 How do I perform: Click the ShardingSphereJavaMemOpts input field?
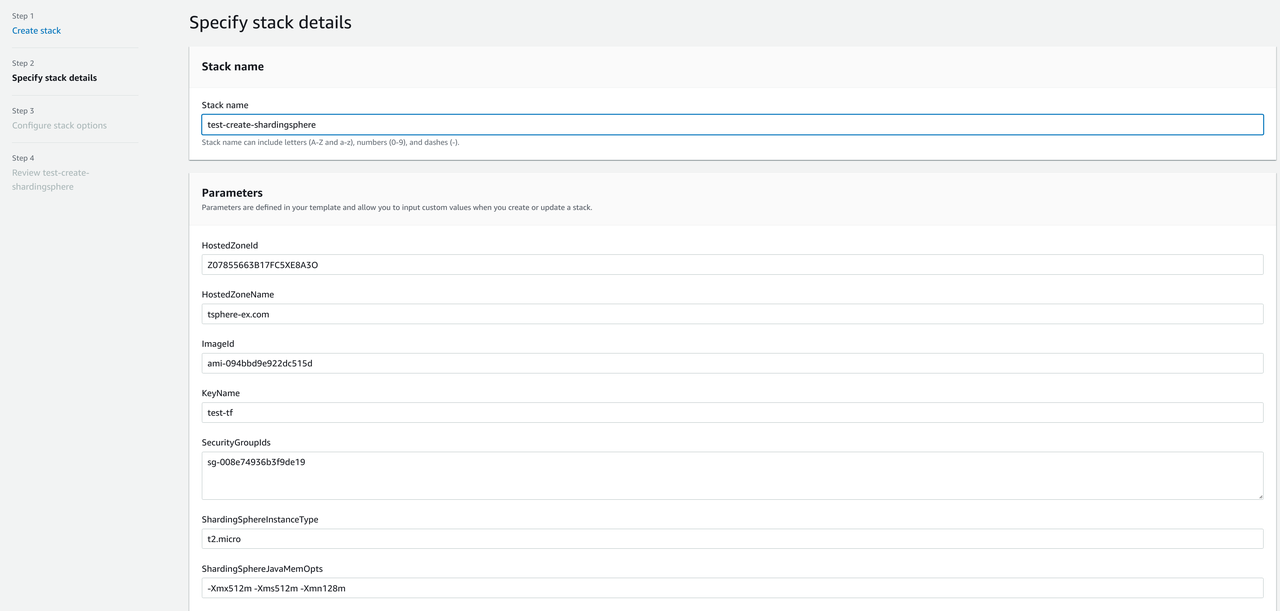731,588
